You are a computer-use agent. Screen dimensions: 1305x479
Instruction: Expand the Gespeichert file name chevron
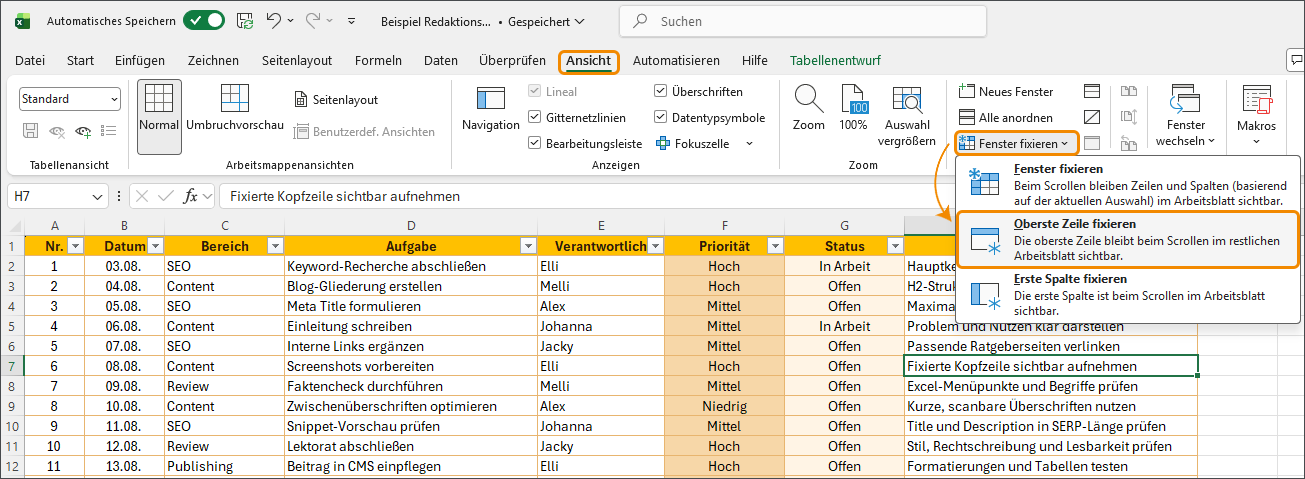pos(580,21)
